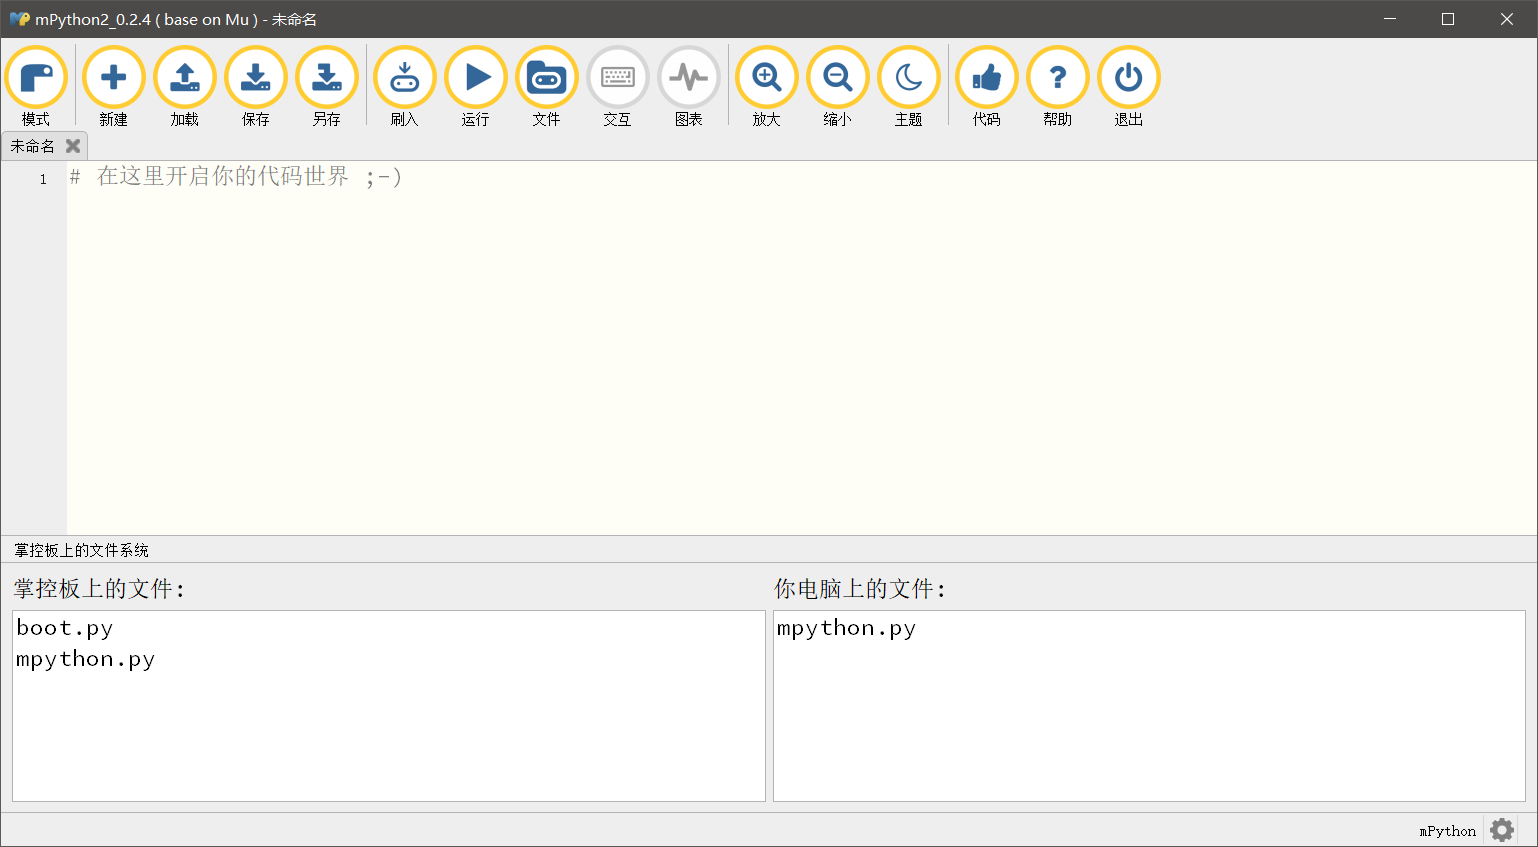1538x847 pixels.
Task: Click the 你电脑上的文件 heading
Action: [859, 589]
